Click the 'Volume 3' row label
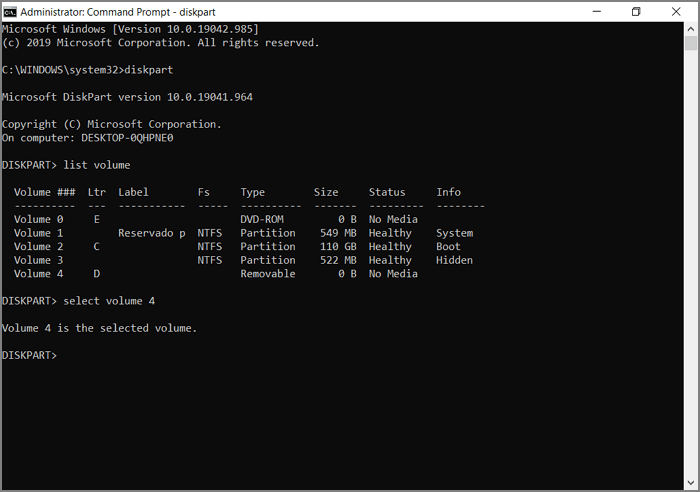700x492 pixels. [x=38, y=260]
